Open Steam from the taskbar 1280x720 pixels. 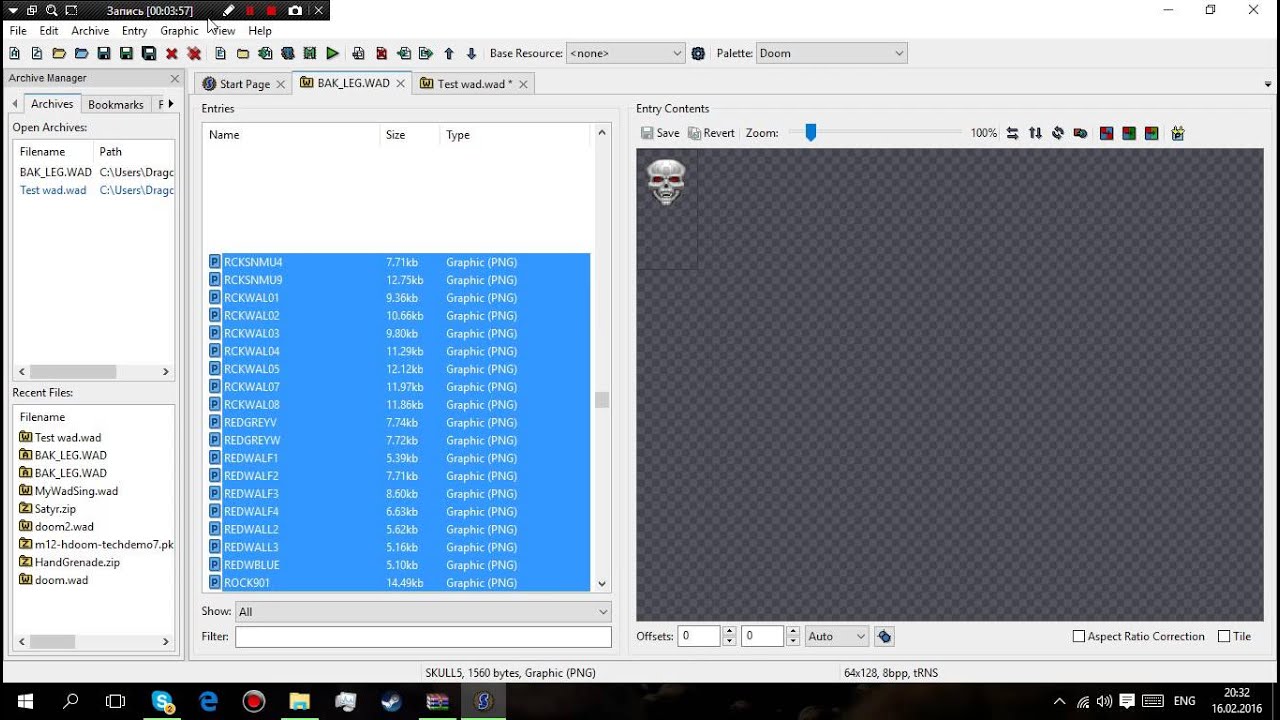point(391,701)
